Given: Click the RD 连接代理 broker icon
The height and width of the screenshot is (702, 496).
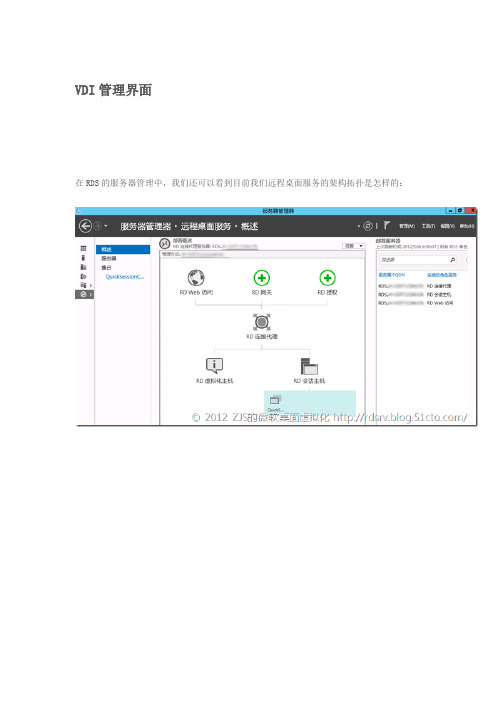Looking at the screenshot, I should click(262, 322).
